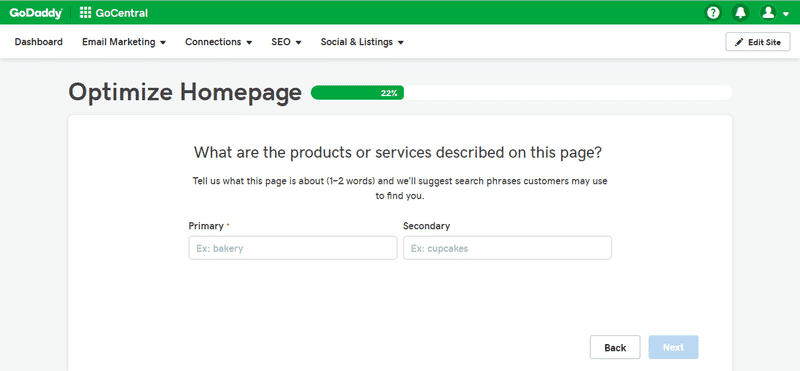This screenshot has height=371, width=800.
Task: Click the Primary field label
Action: pyautogui.click(x=206, y=226)
